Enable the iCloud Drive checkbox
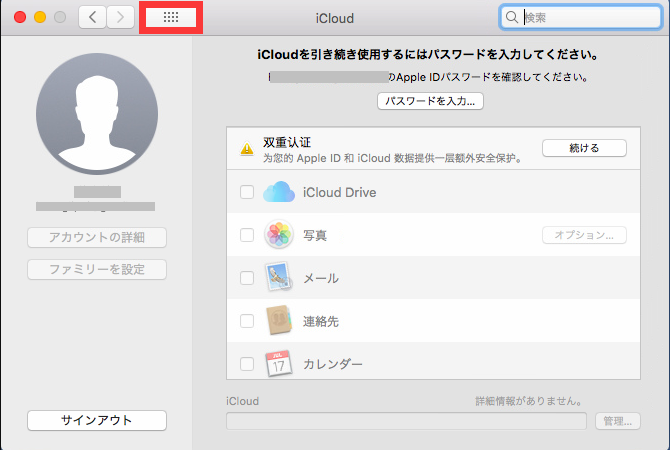 click(247, 192)
